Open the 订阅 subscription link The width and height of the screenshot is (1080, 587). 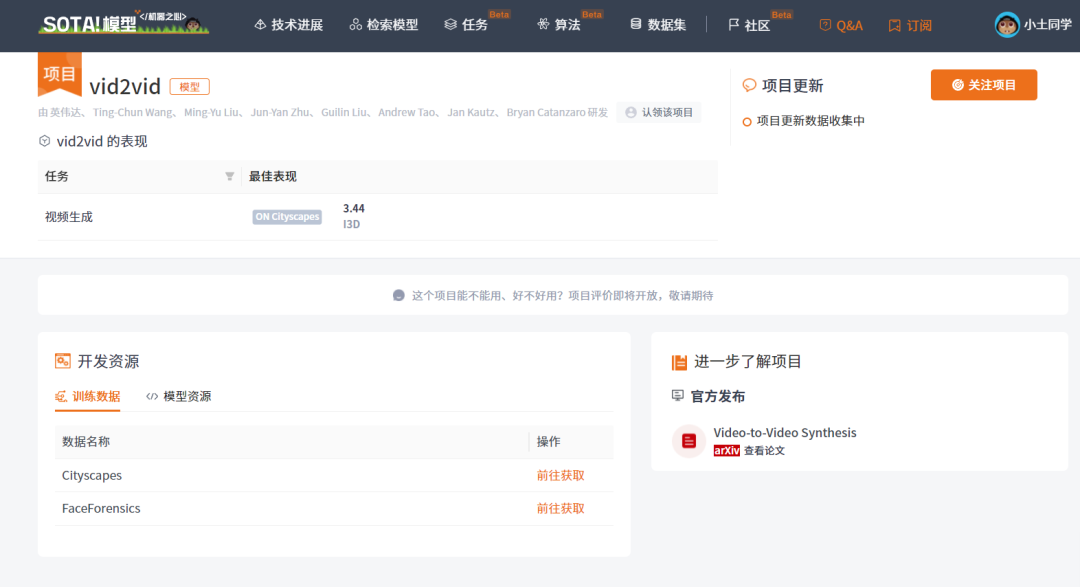pos(910,25)
